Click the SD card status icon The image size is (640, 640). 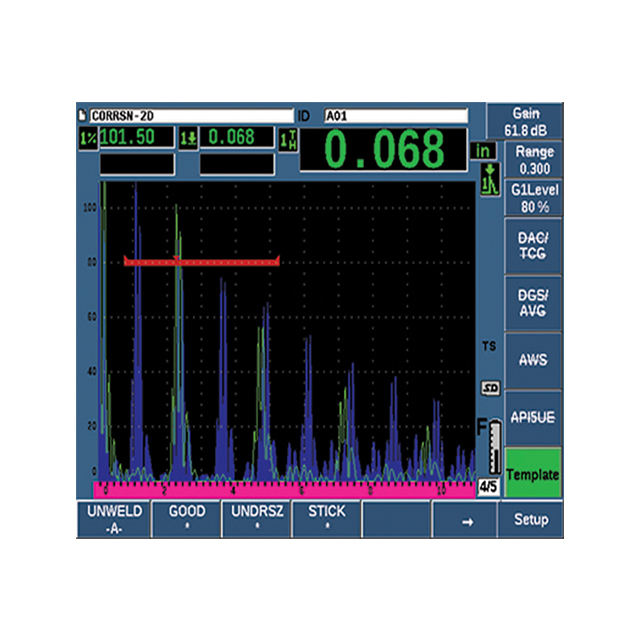click(x=490, y=388)
